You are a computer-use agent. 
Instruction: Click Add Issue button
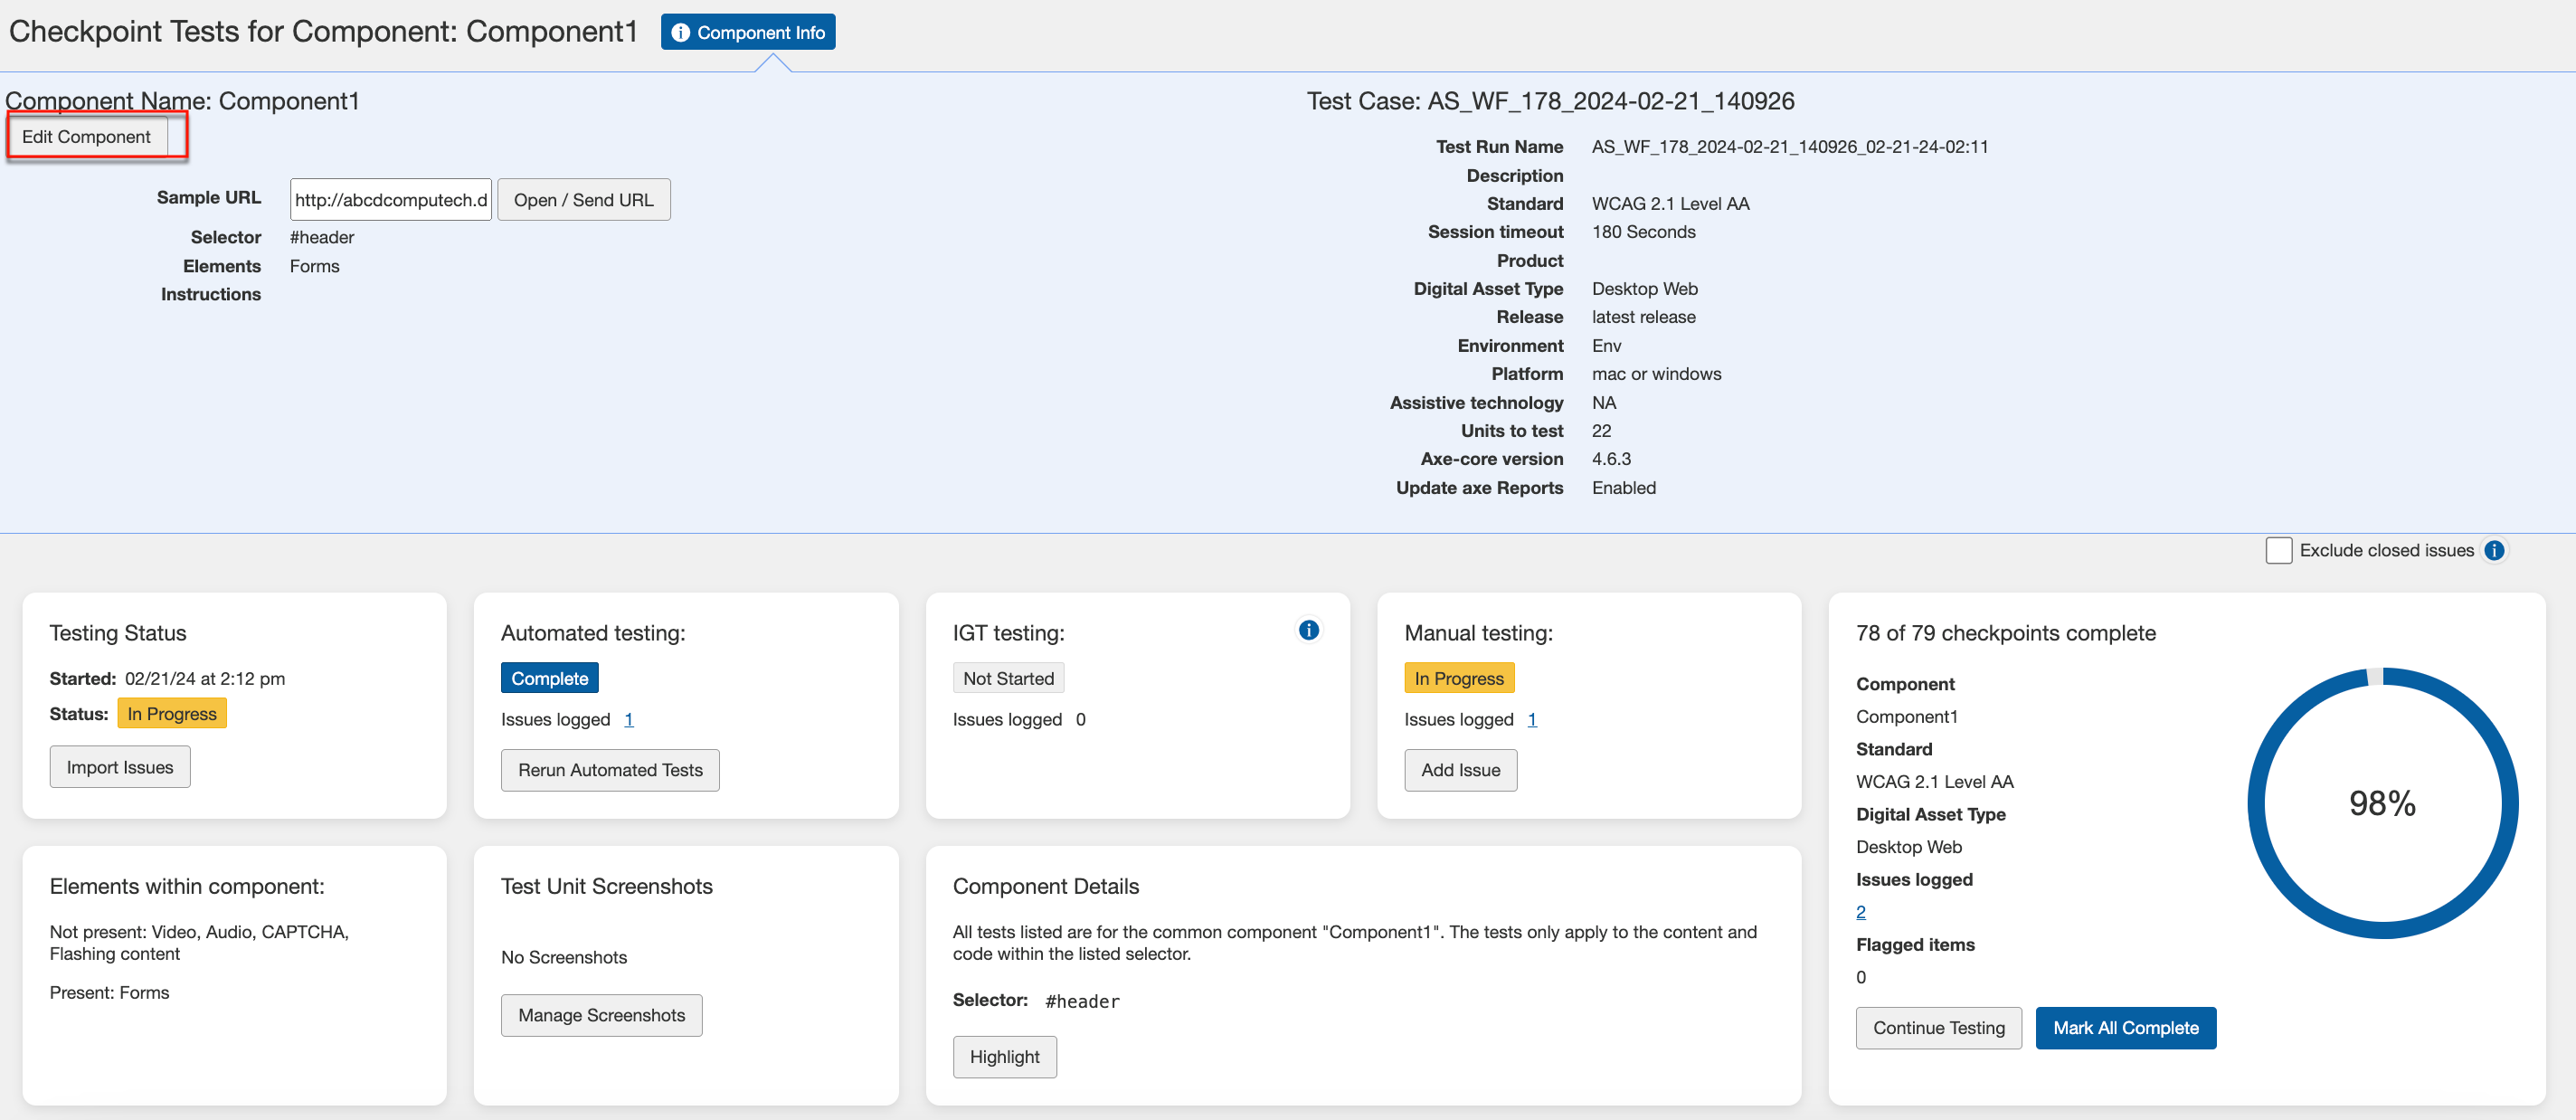pos(1459,770)
